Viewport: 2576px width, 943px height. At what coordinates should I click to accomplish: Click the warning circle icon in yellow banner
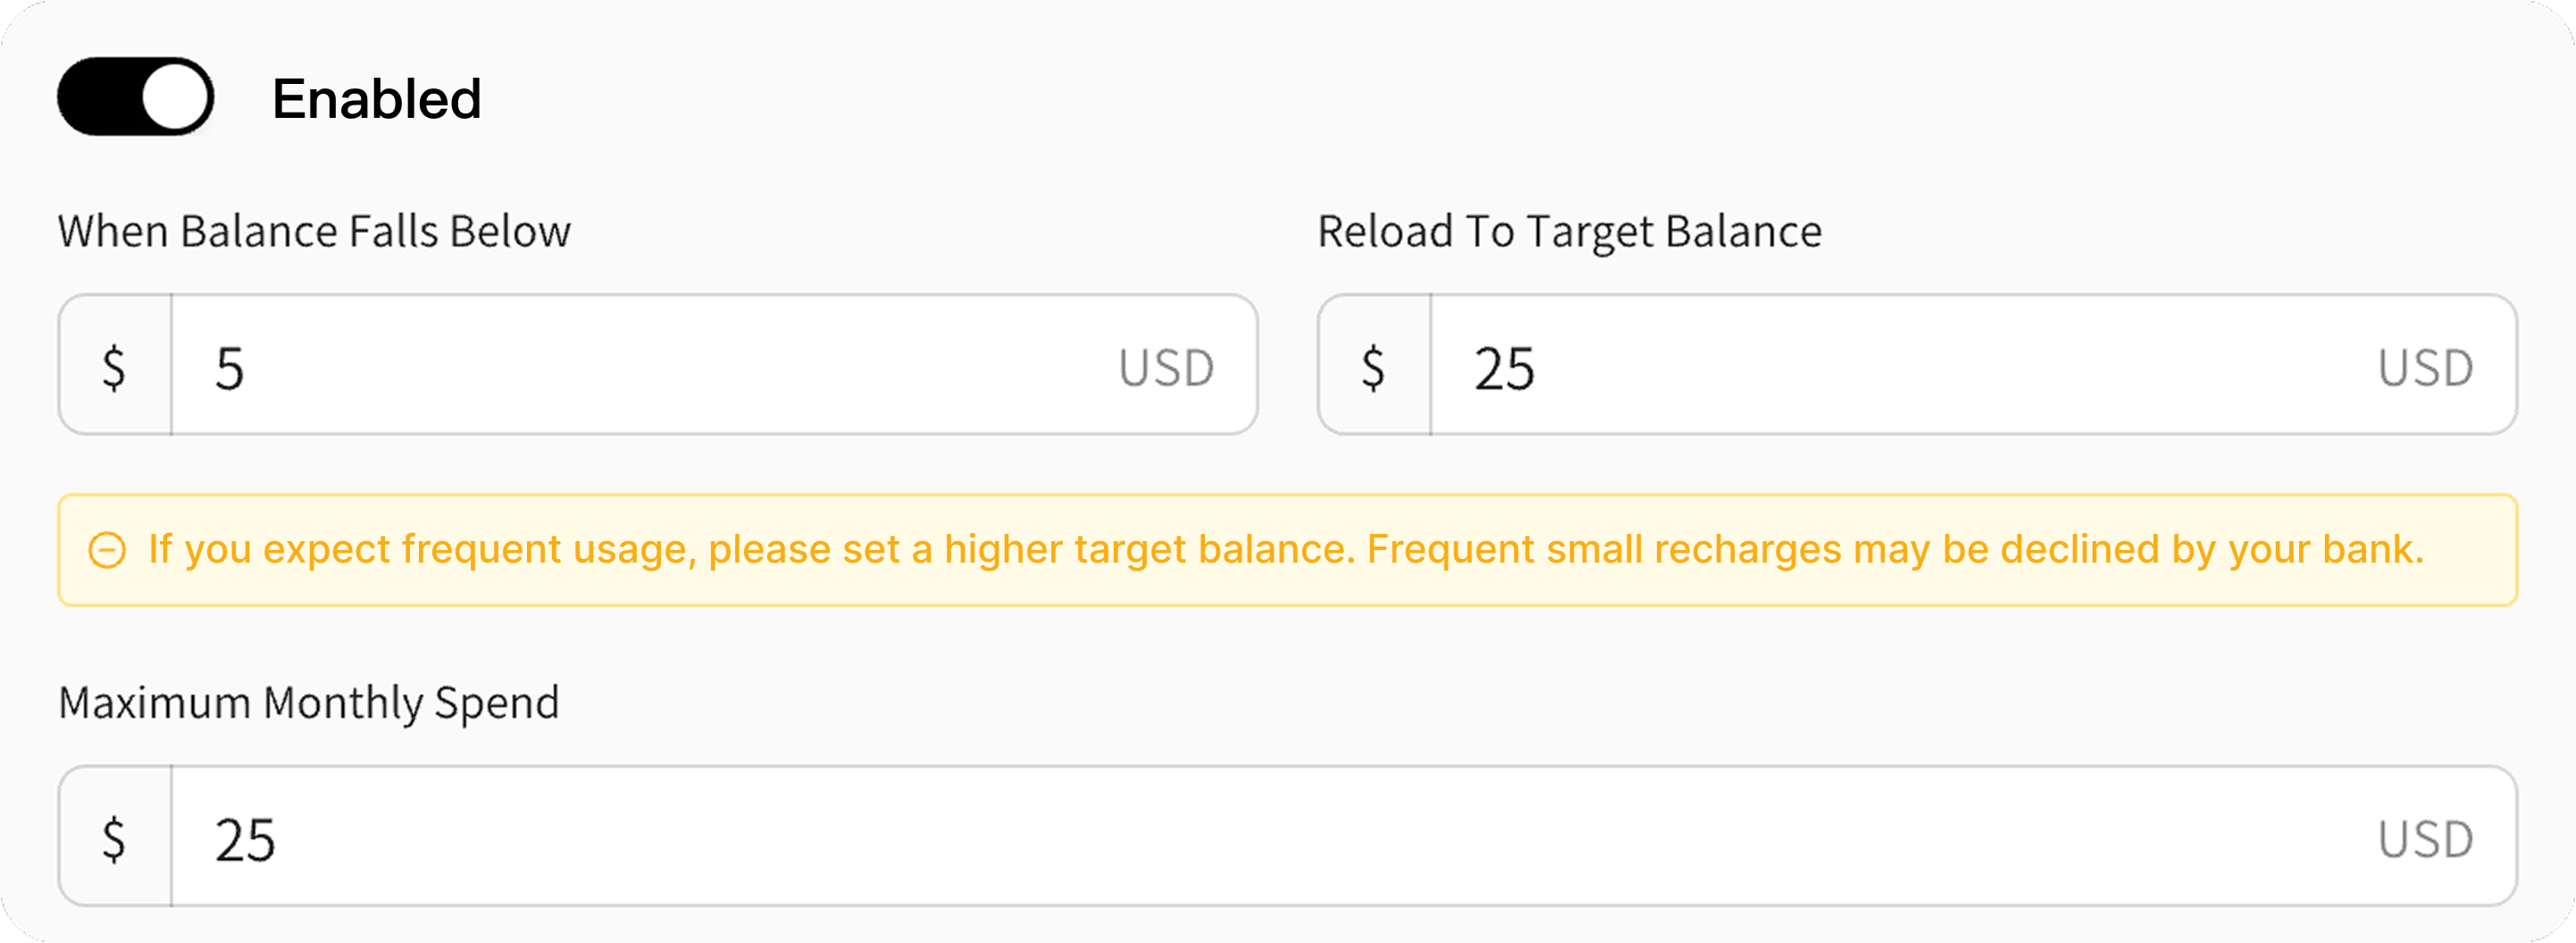coord(107,550)
